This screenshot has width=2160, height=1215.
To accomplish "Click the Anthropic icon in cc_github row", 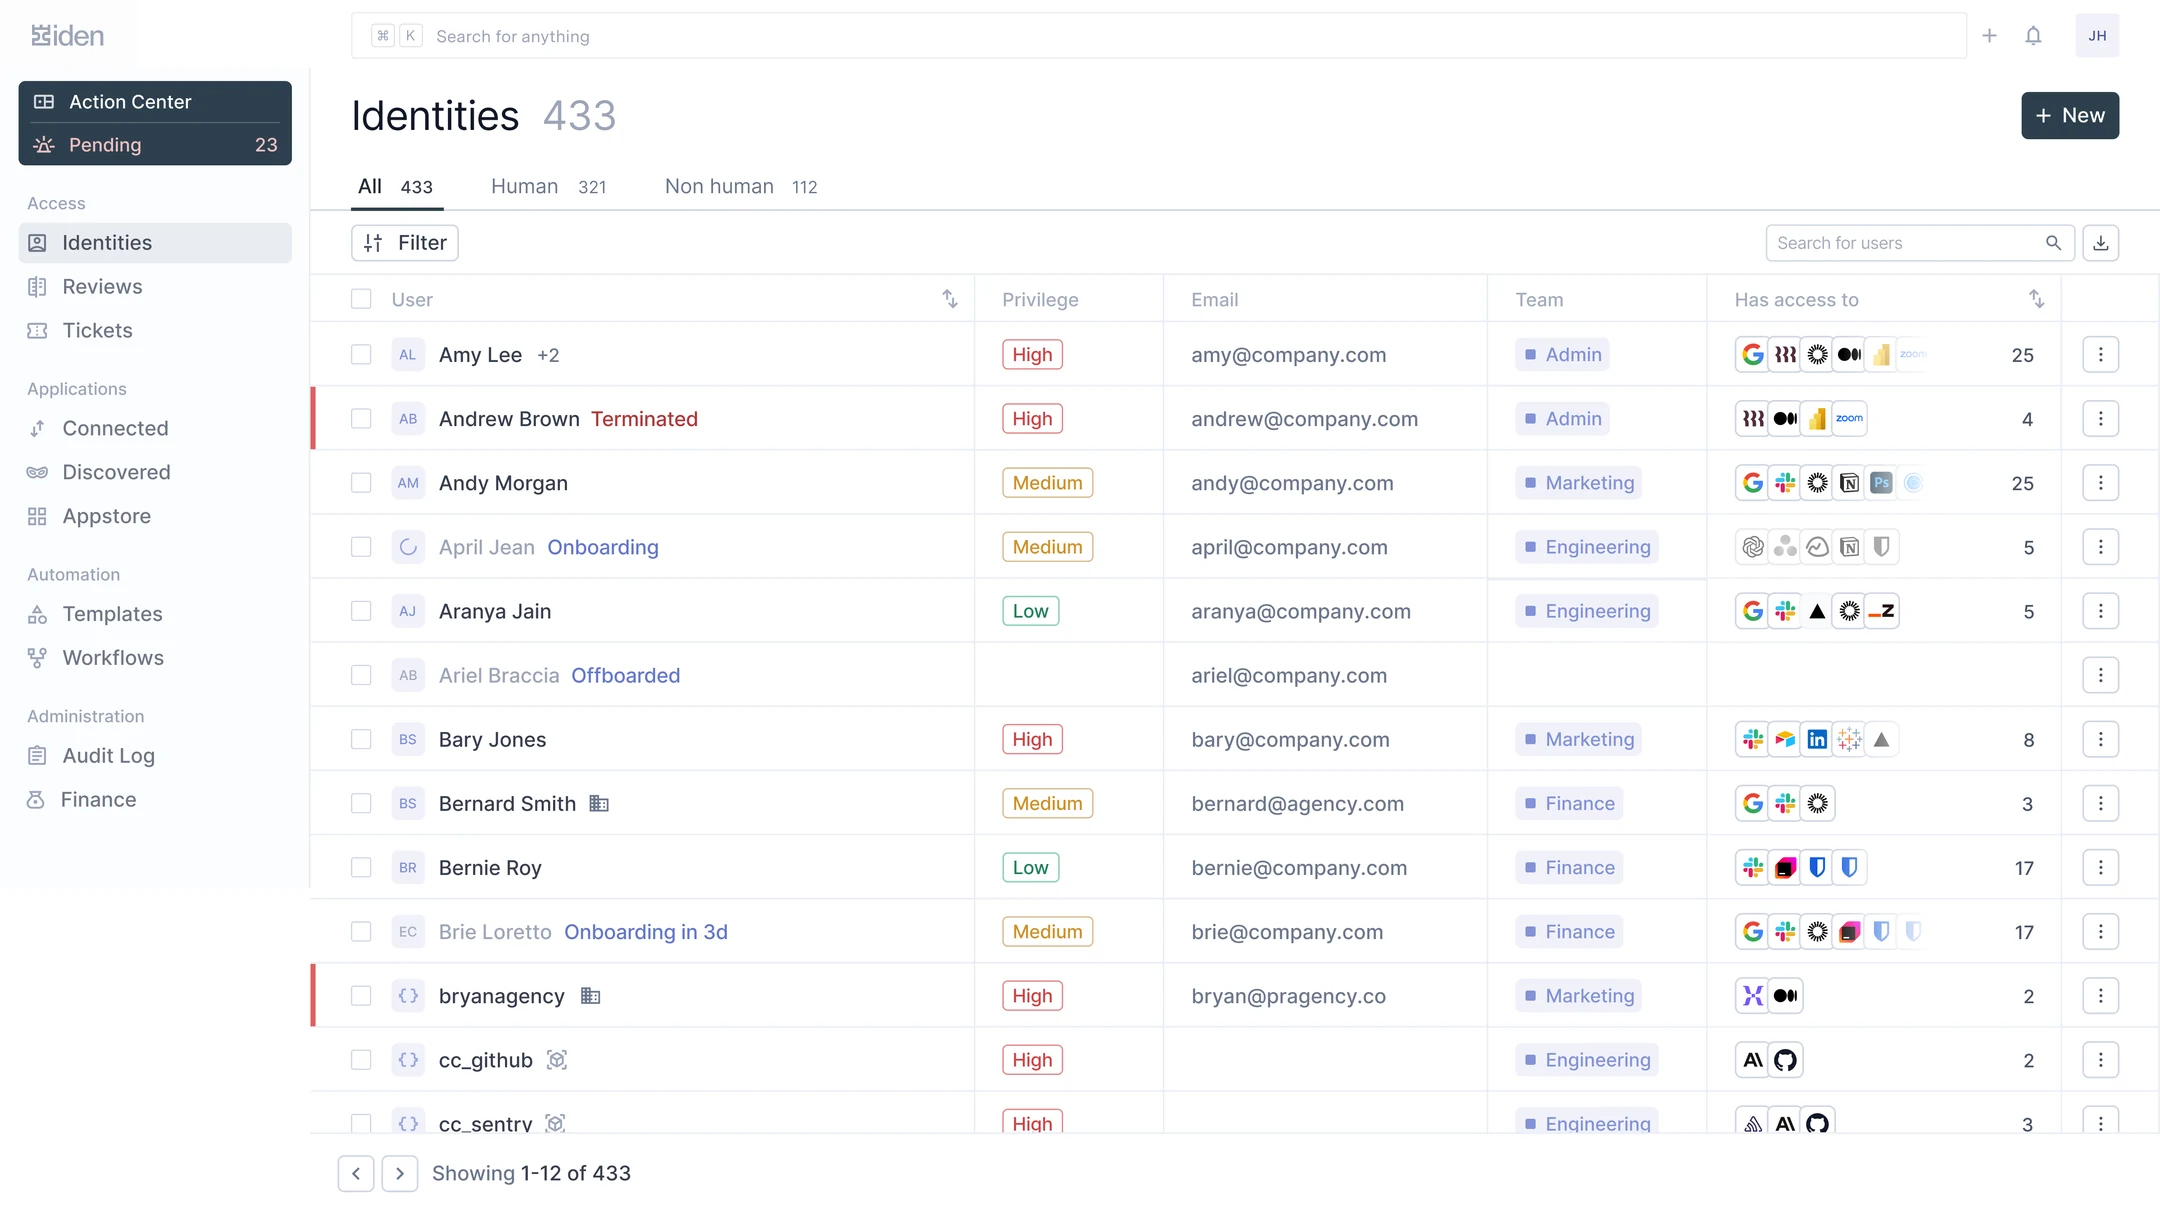I will pyautogui.click(x=1753, y=1060).
